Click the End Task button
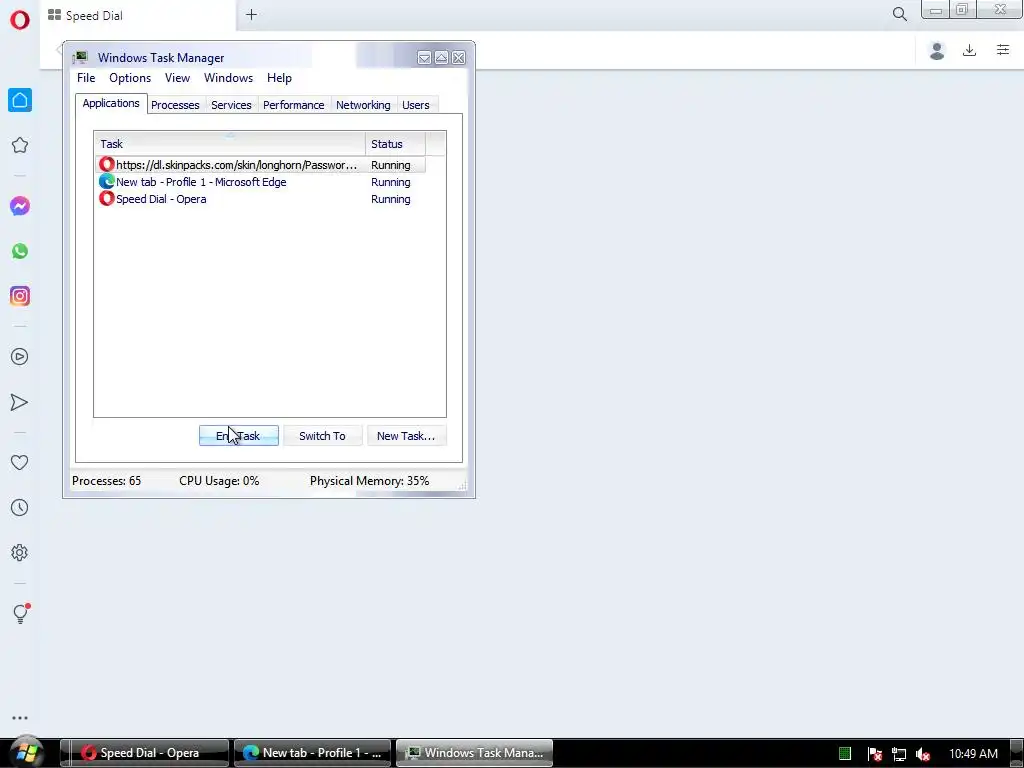 (238, 436)
